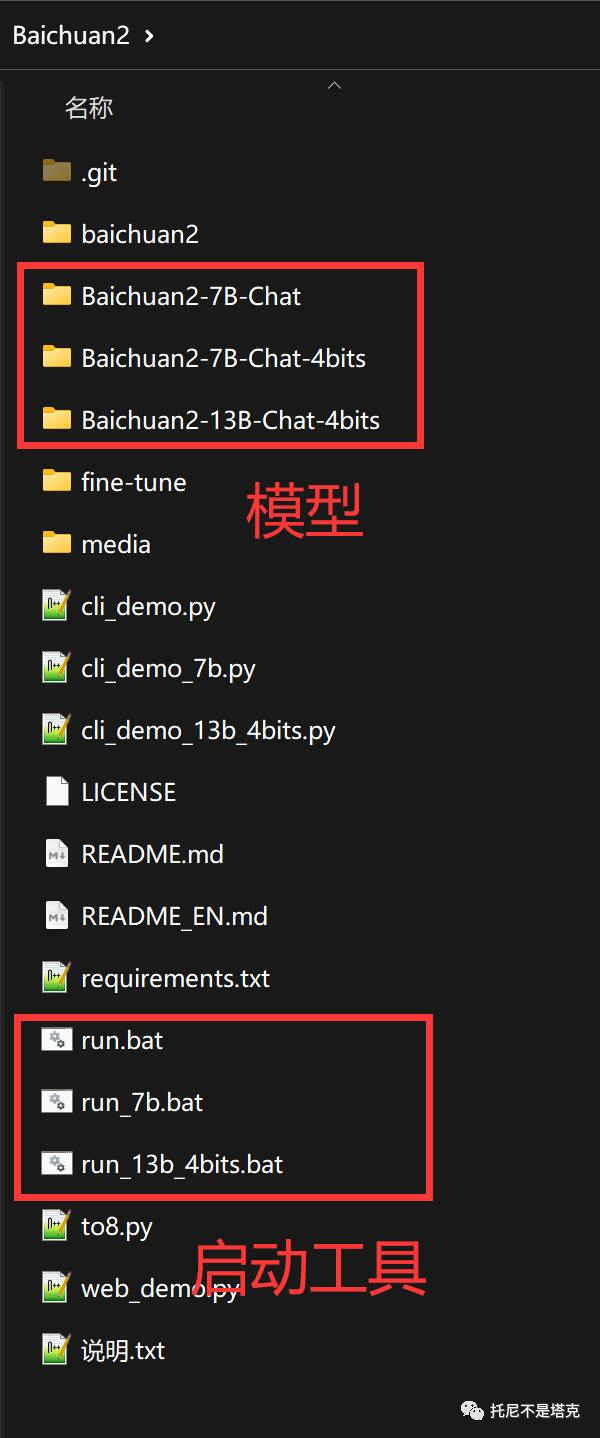This screenshot has width=600, height=1438.
Task: Click the Baichuan2 breadcrumb in the address bar
Action: point(71,36)
